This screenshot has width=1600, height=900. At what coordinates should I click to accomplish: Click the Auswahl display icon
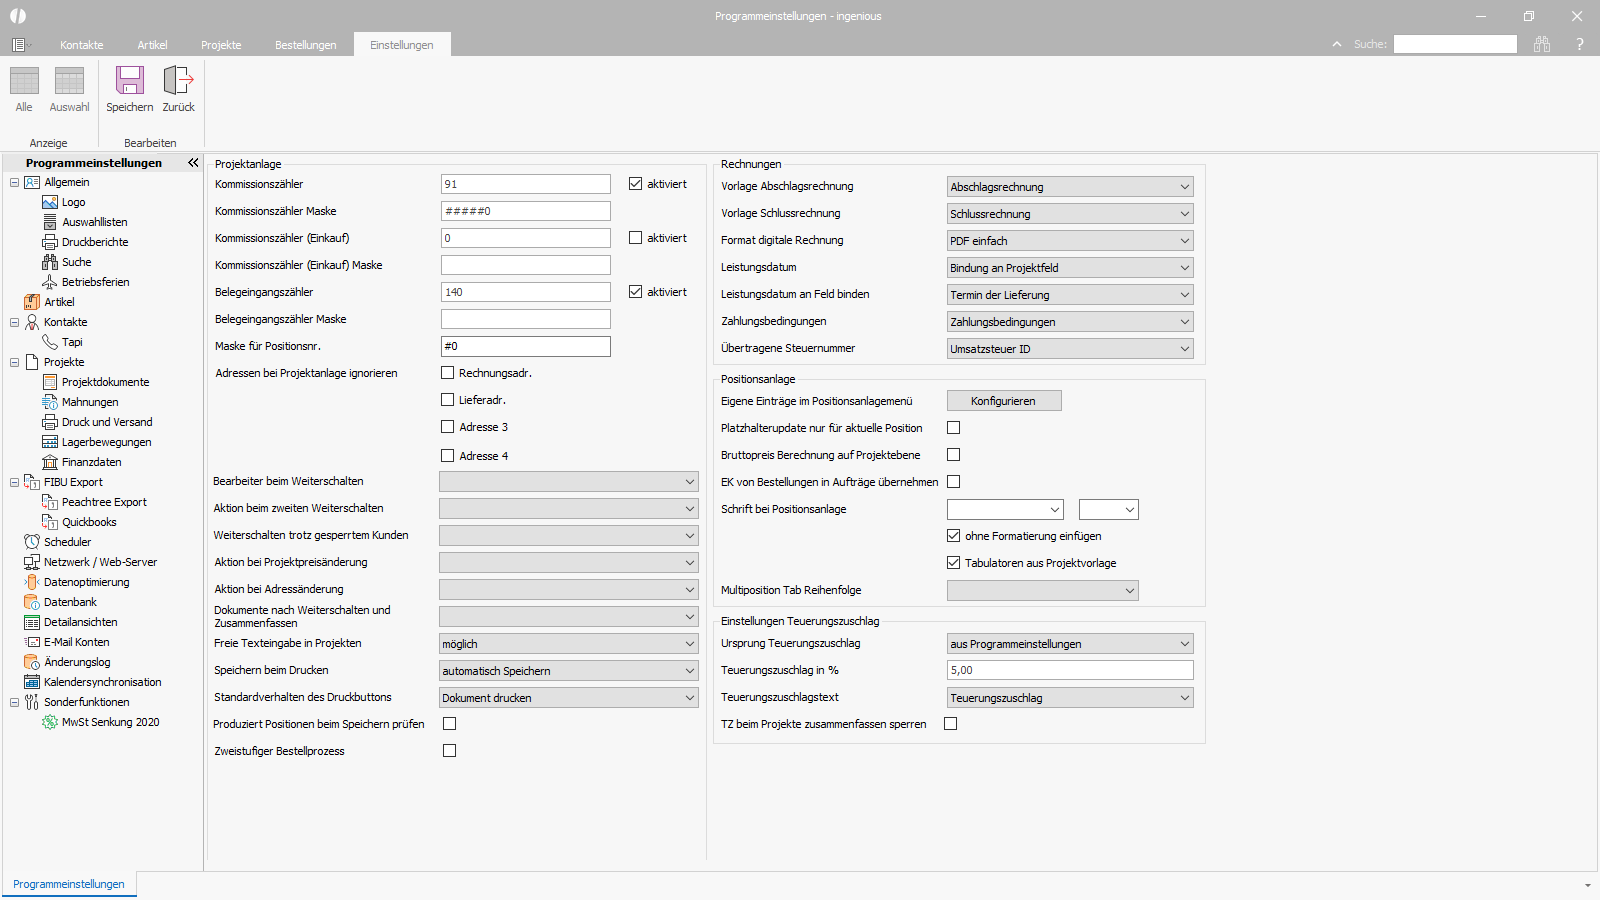[x=69, y=81]
